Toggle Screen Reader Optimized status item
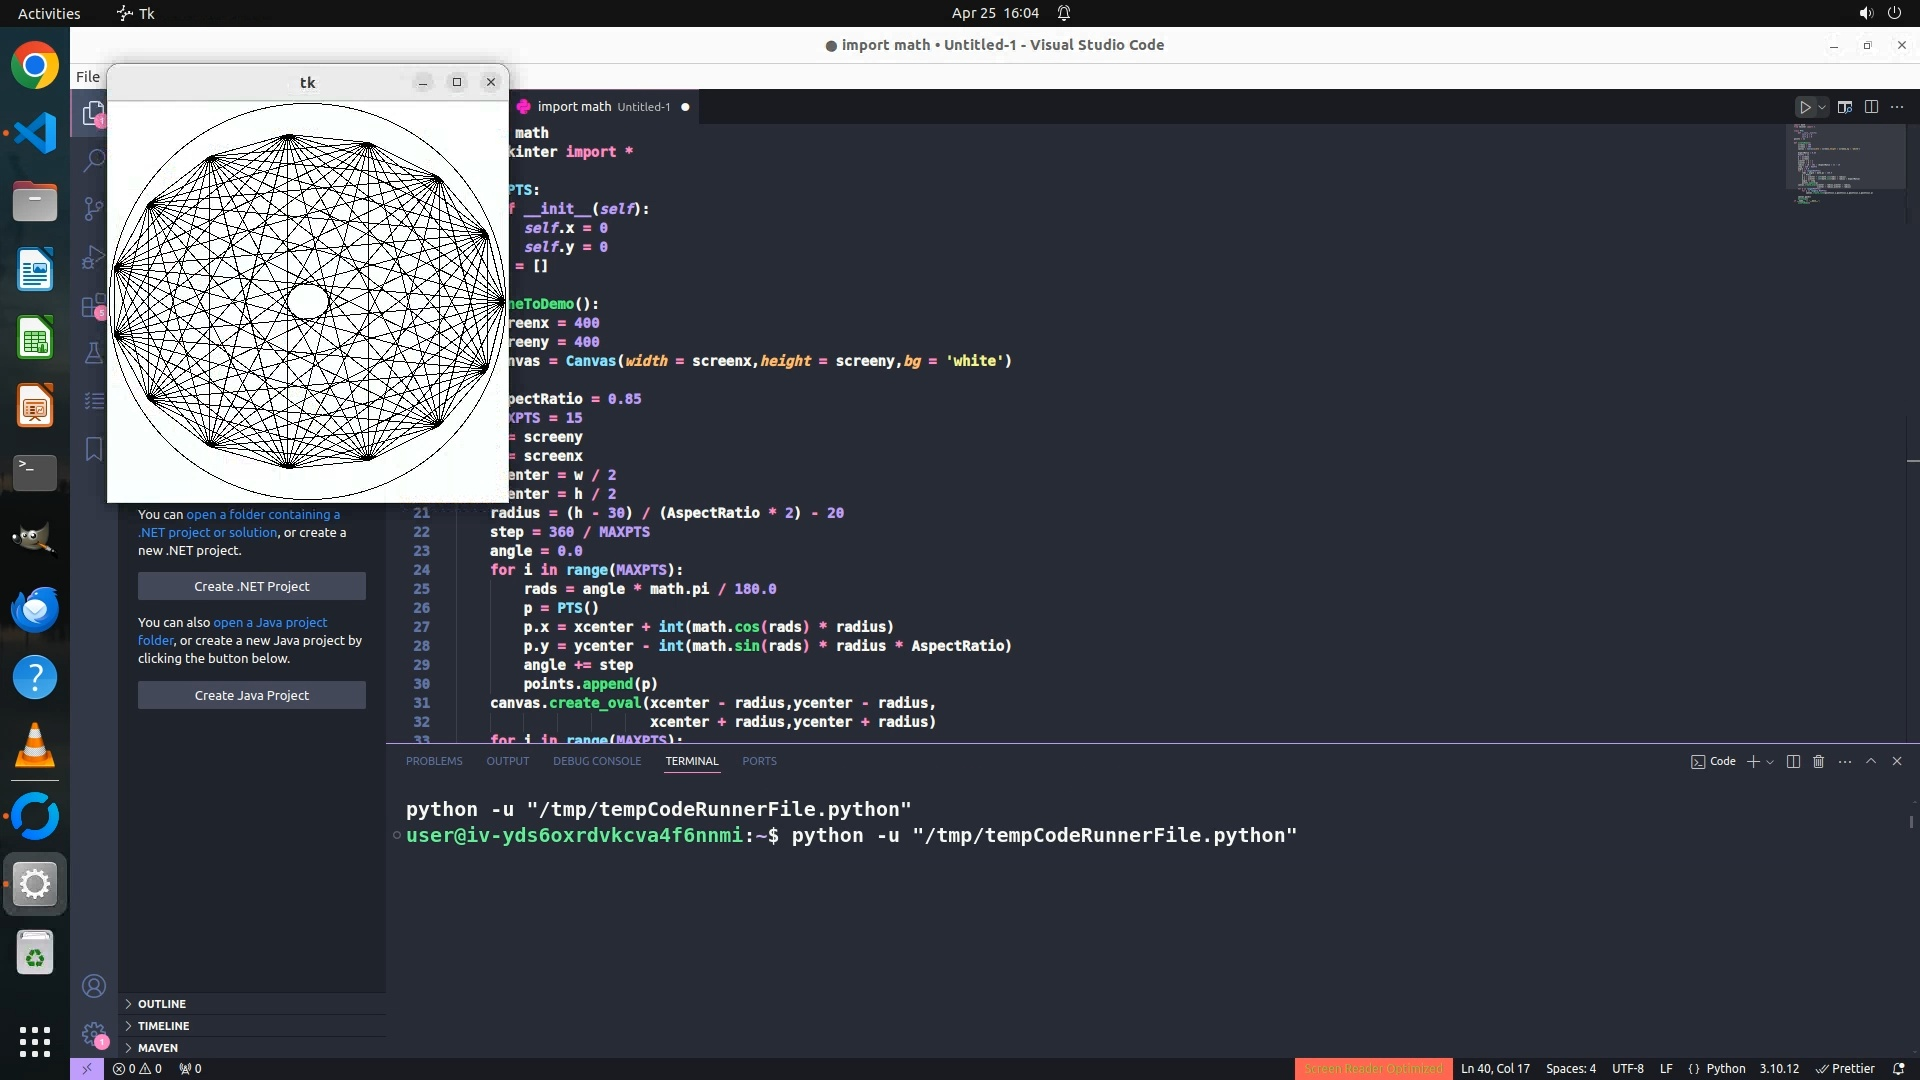 coord(1372,1068)
